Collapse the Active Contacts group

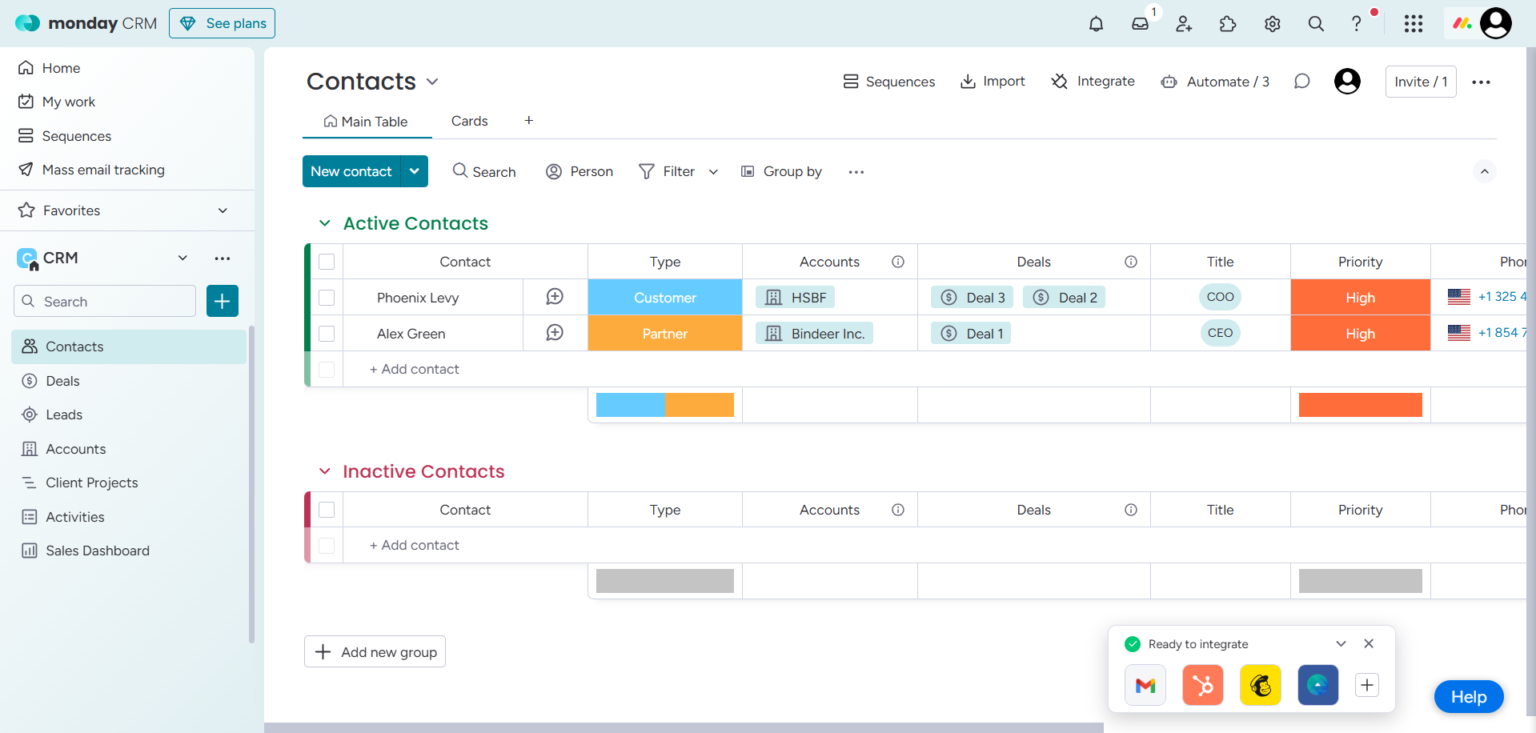[x=323, y=223]
